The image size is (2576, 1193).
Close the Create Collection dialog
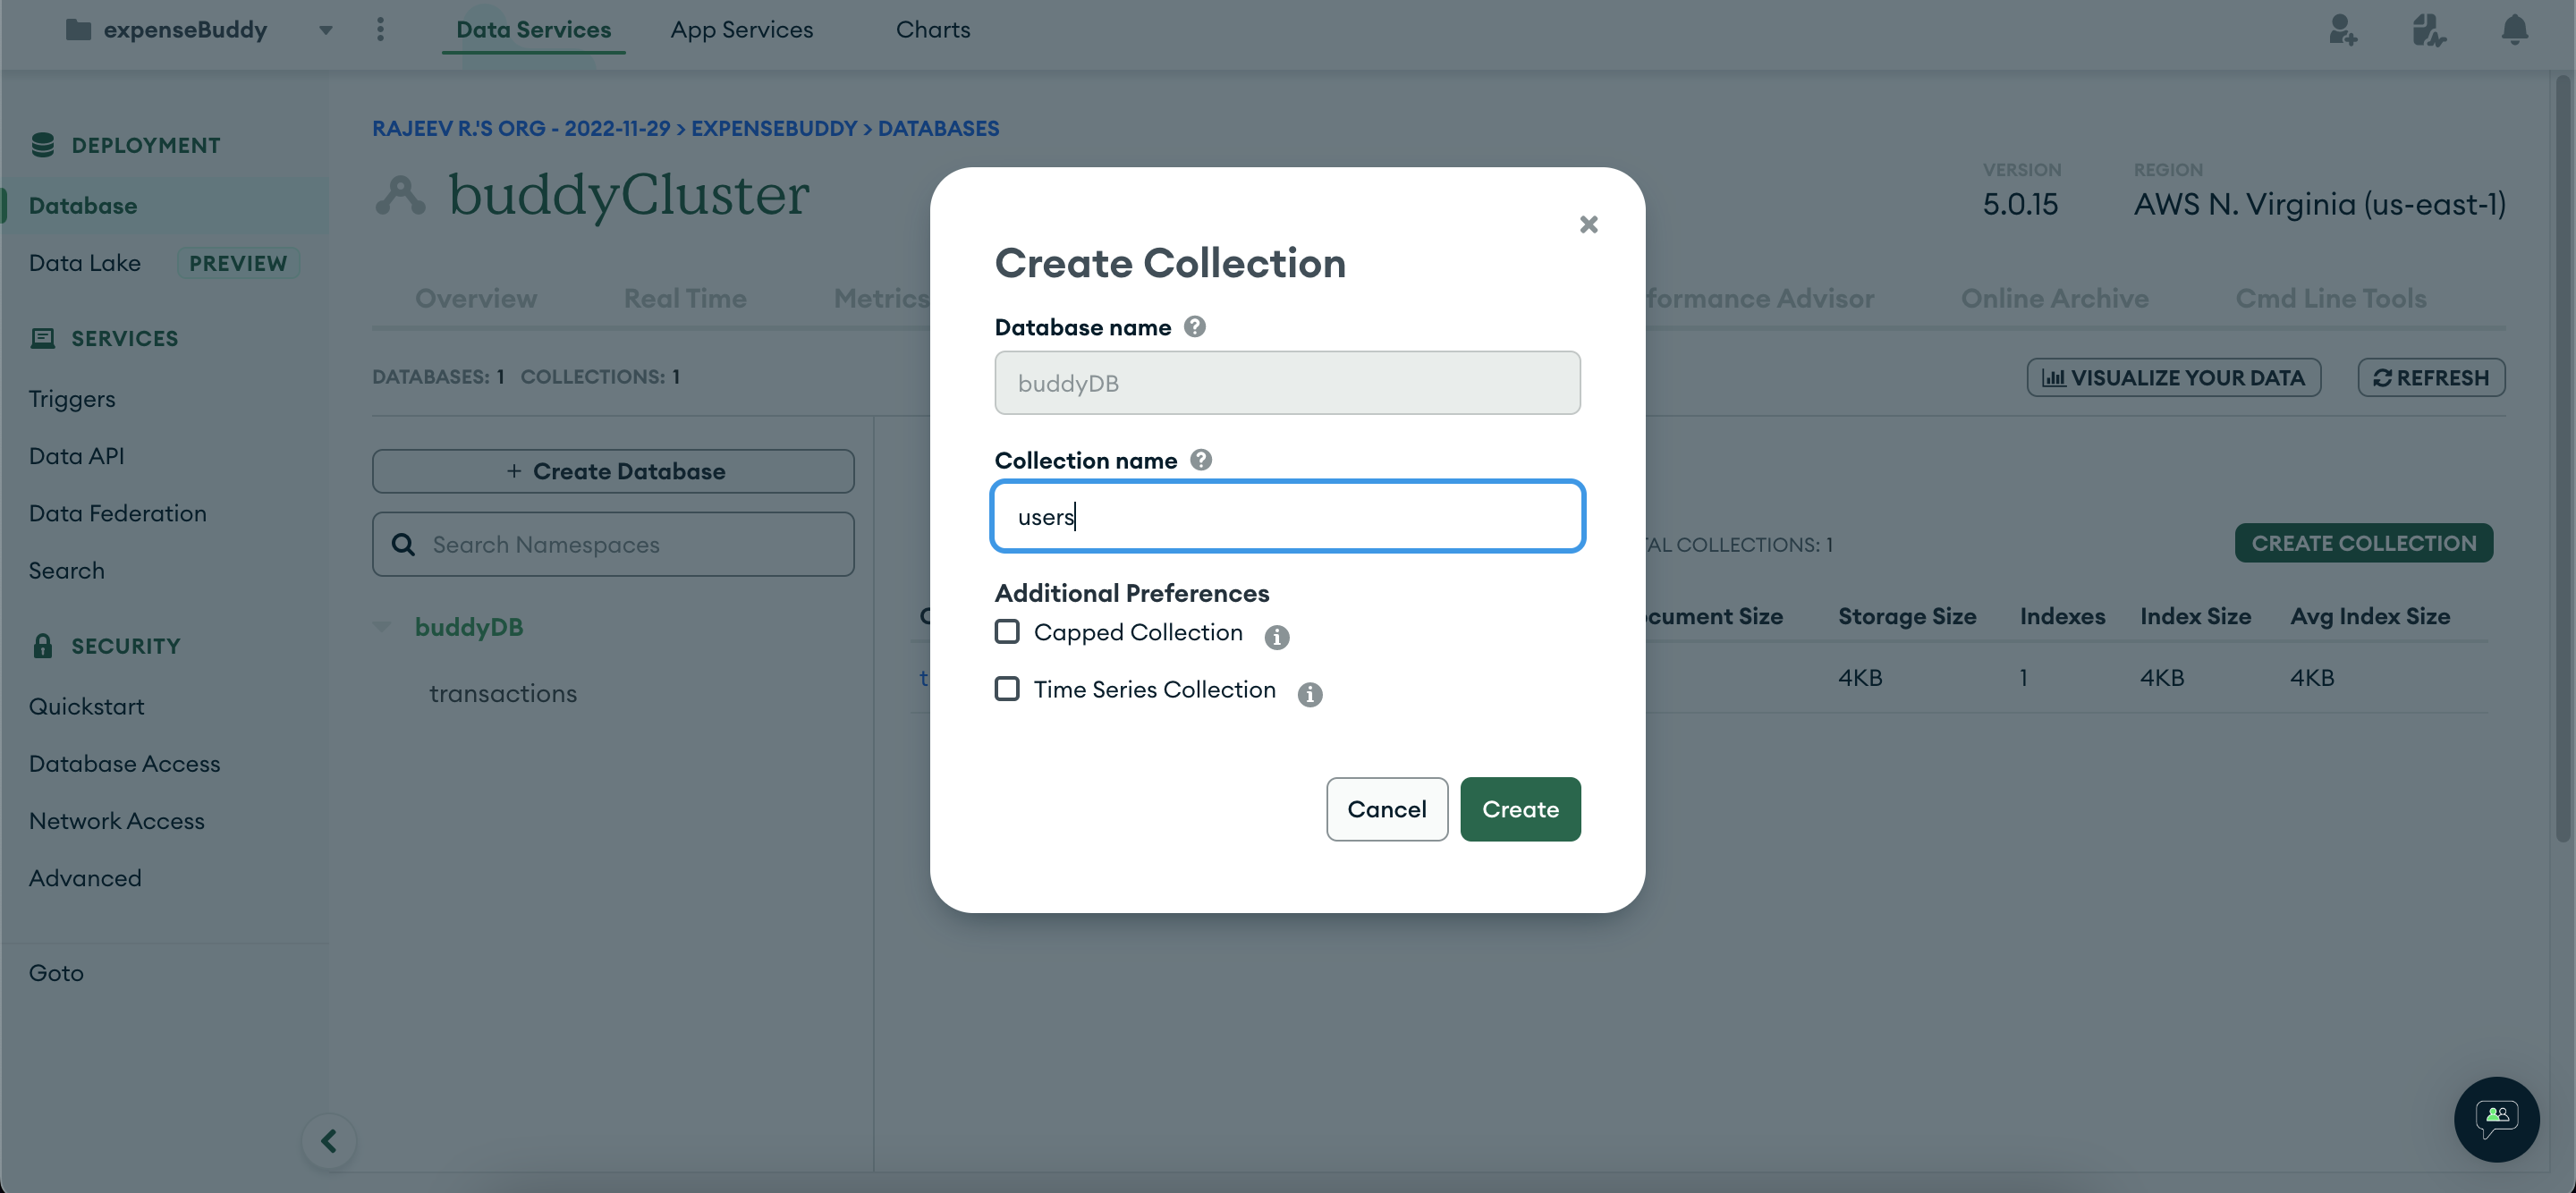tap(1588, 224)
